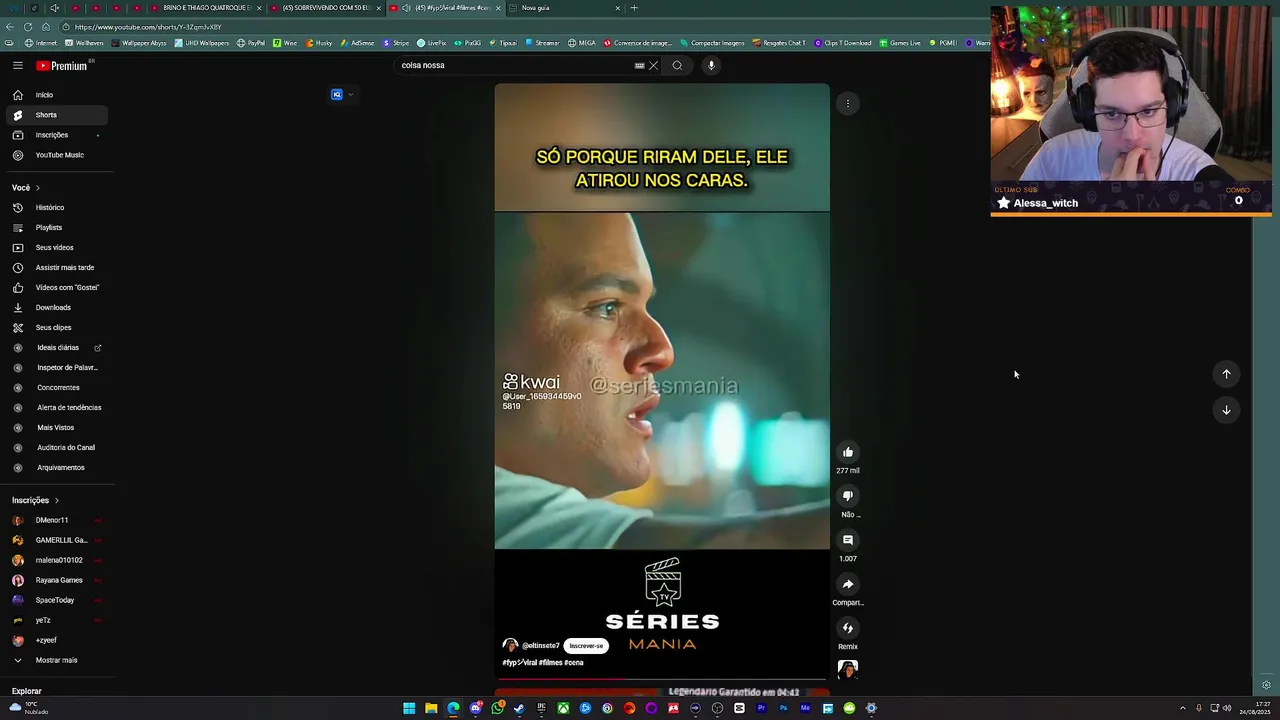
Task: Share the Short via Compartilhar arrow
Action: coord(848,584)
